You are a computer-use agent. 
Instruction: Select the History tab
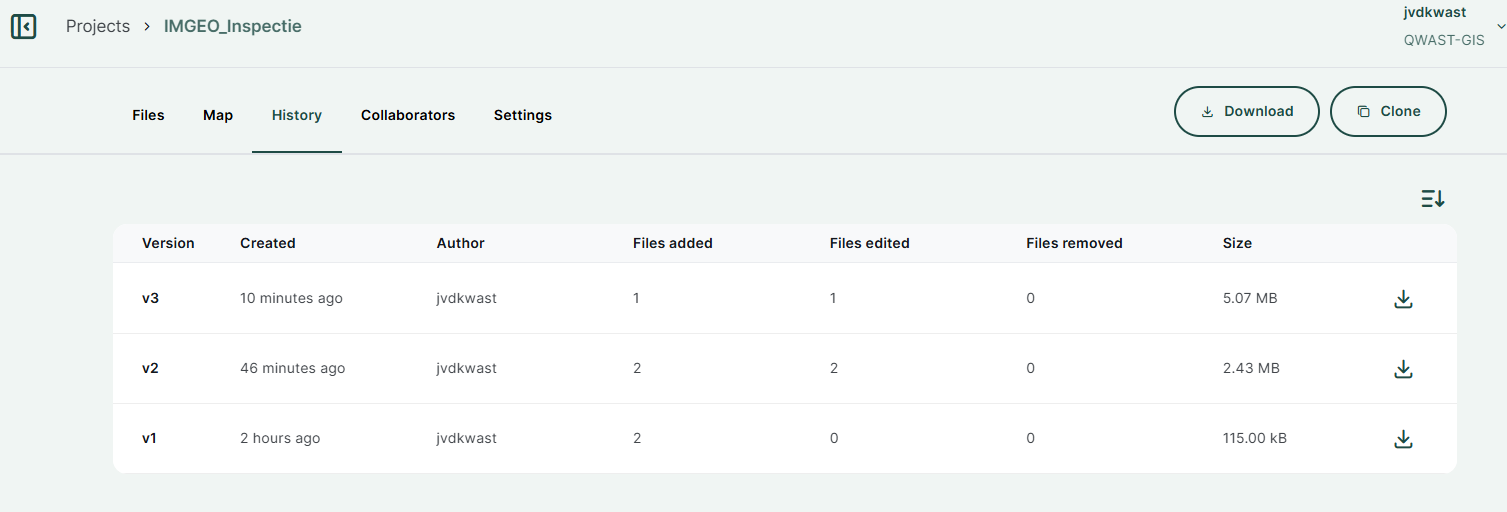pyautogui.click(x=297, y=115)
